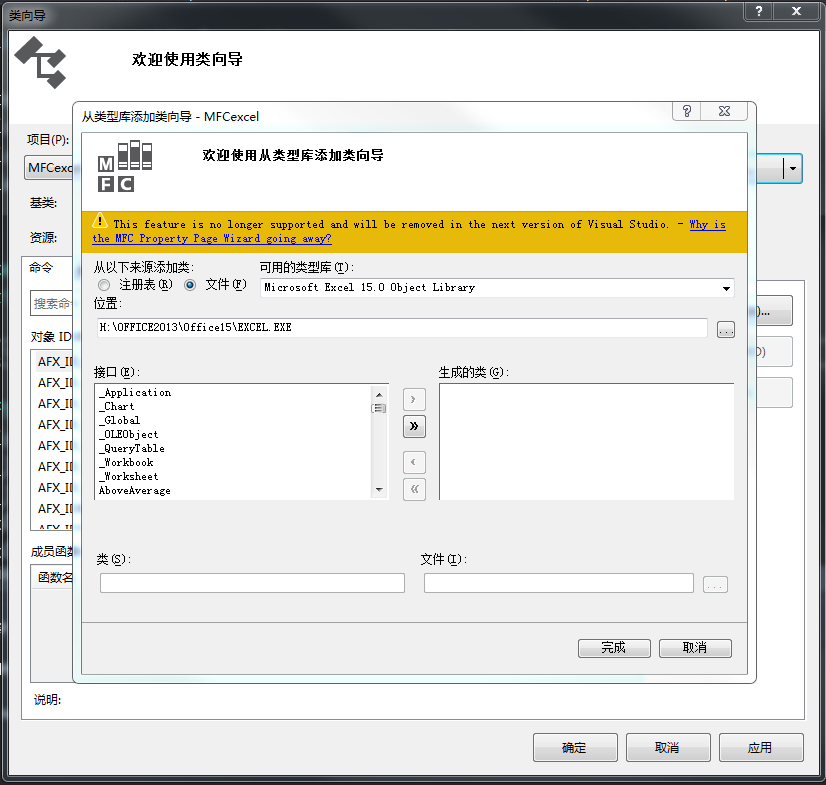Screen dimensions: 826x785
Task: Click the location path input field
Action: 402,328
